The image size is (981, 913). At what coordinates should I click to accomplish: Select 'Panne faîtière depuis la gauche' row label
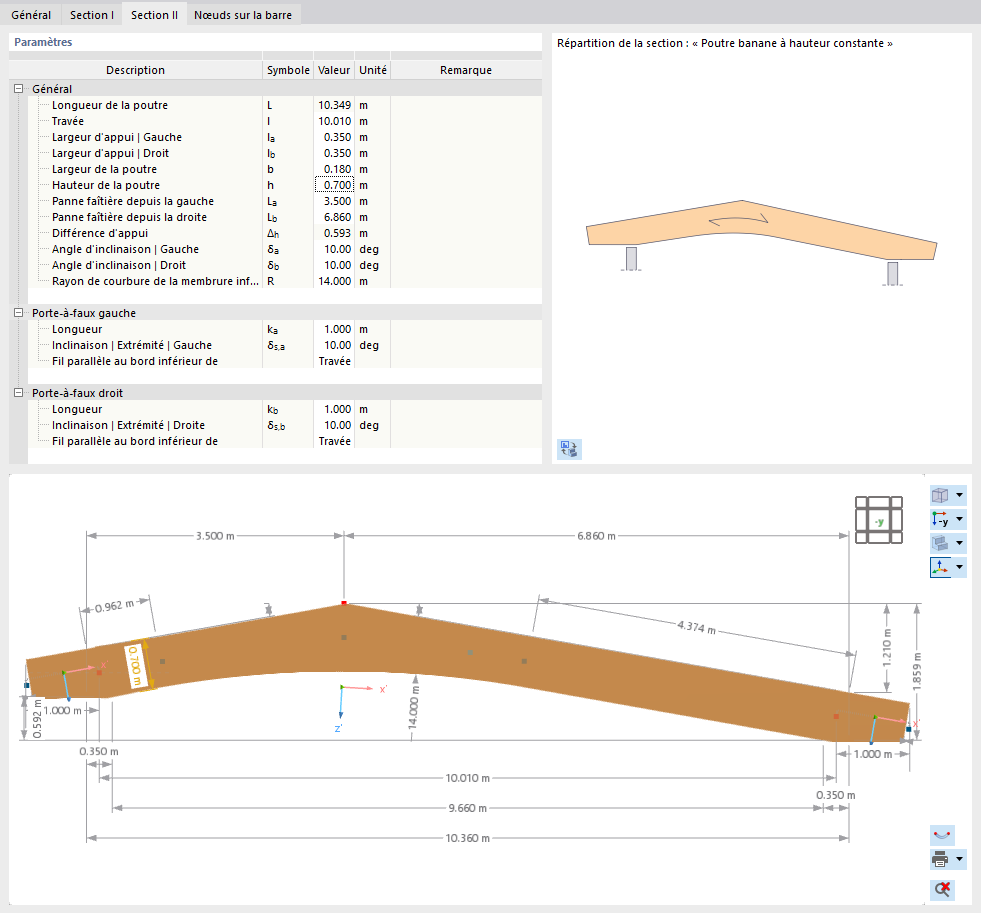point(133,201)
